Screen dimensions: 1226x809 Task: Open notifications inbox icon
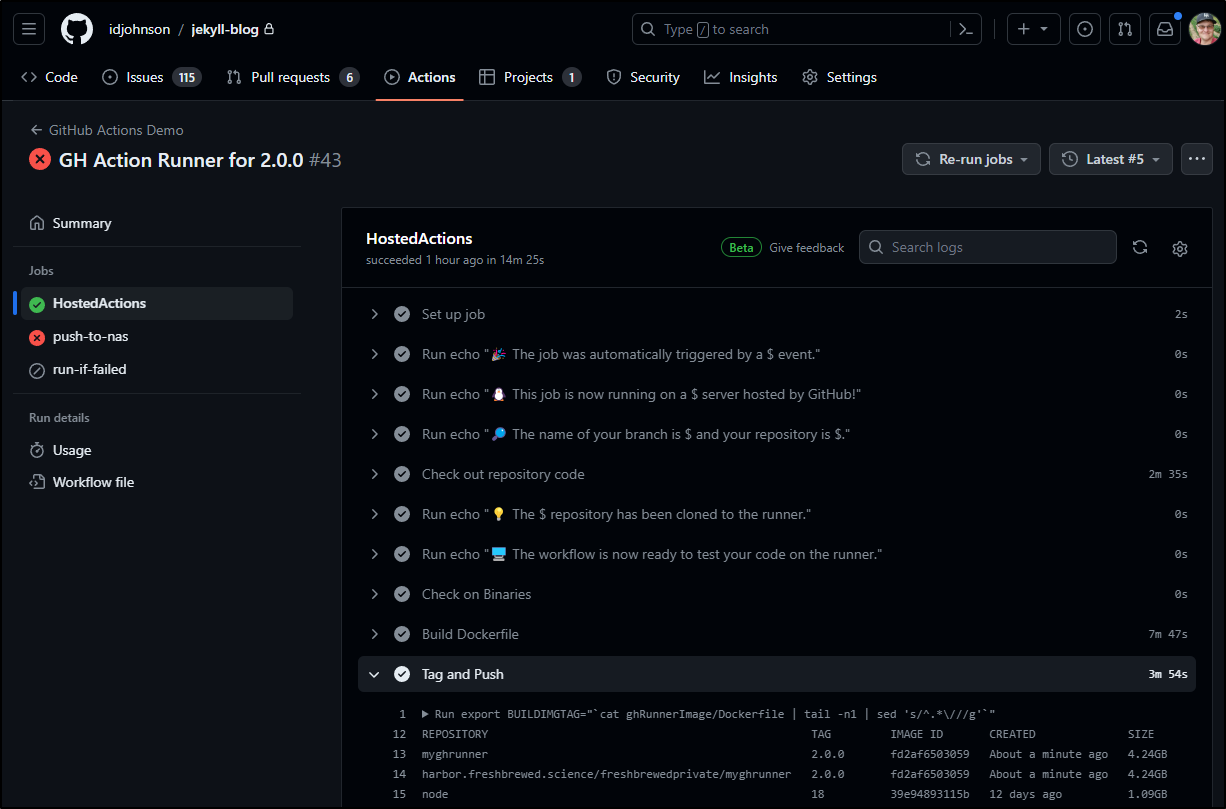tap(1165, 29)
